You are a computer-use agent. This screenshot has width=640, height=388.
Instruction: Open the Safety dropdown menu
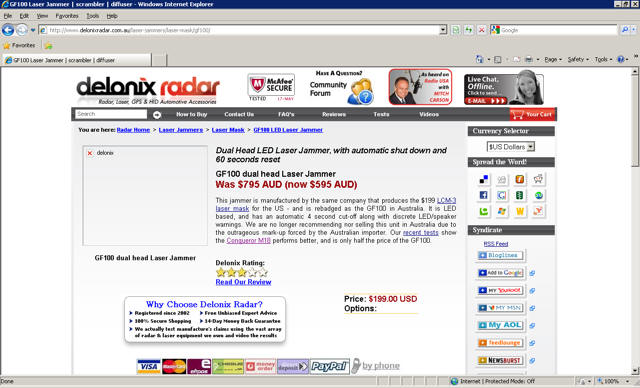pyautogui.click(x=578, y=60)
